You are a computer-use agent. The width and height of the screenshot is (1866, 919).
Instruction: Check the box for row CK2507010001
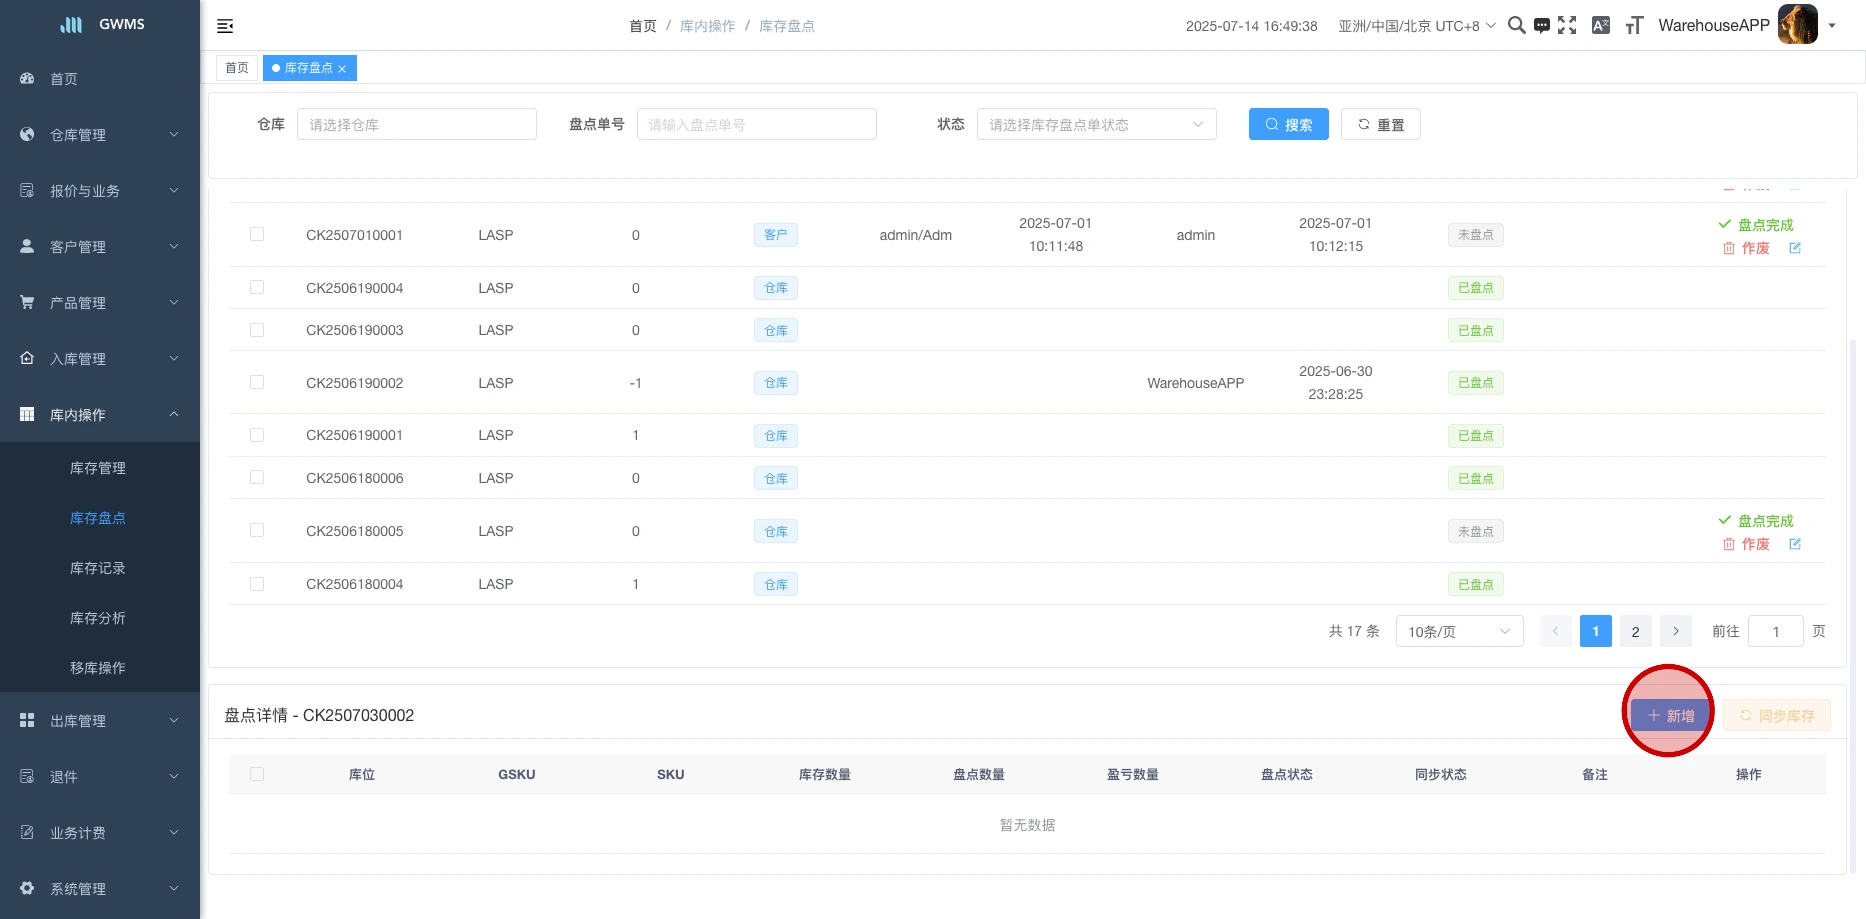257,234
